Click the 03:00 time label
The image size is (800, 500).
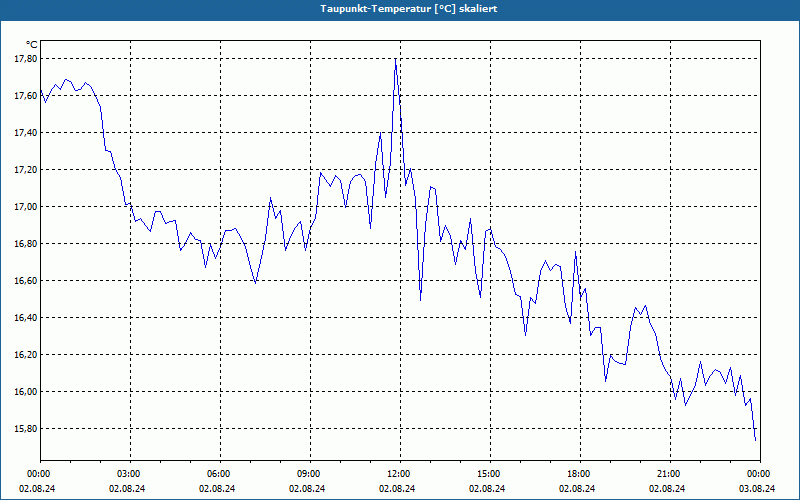[131, 474]
